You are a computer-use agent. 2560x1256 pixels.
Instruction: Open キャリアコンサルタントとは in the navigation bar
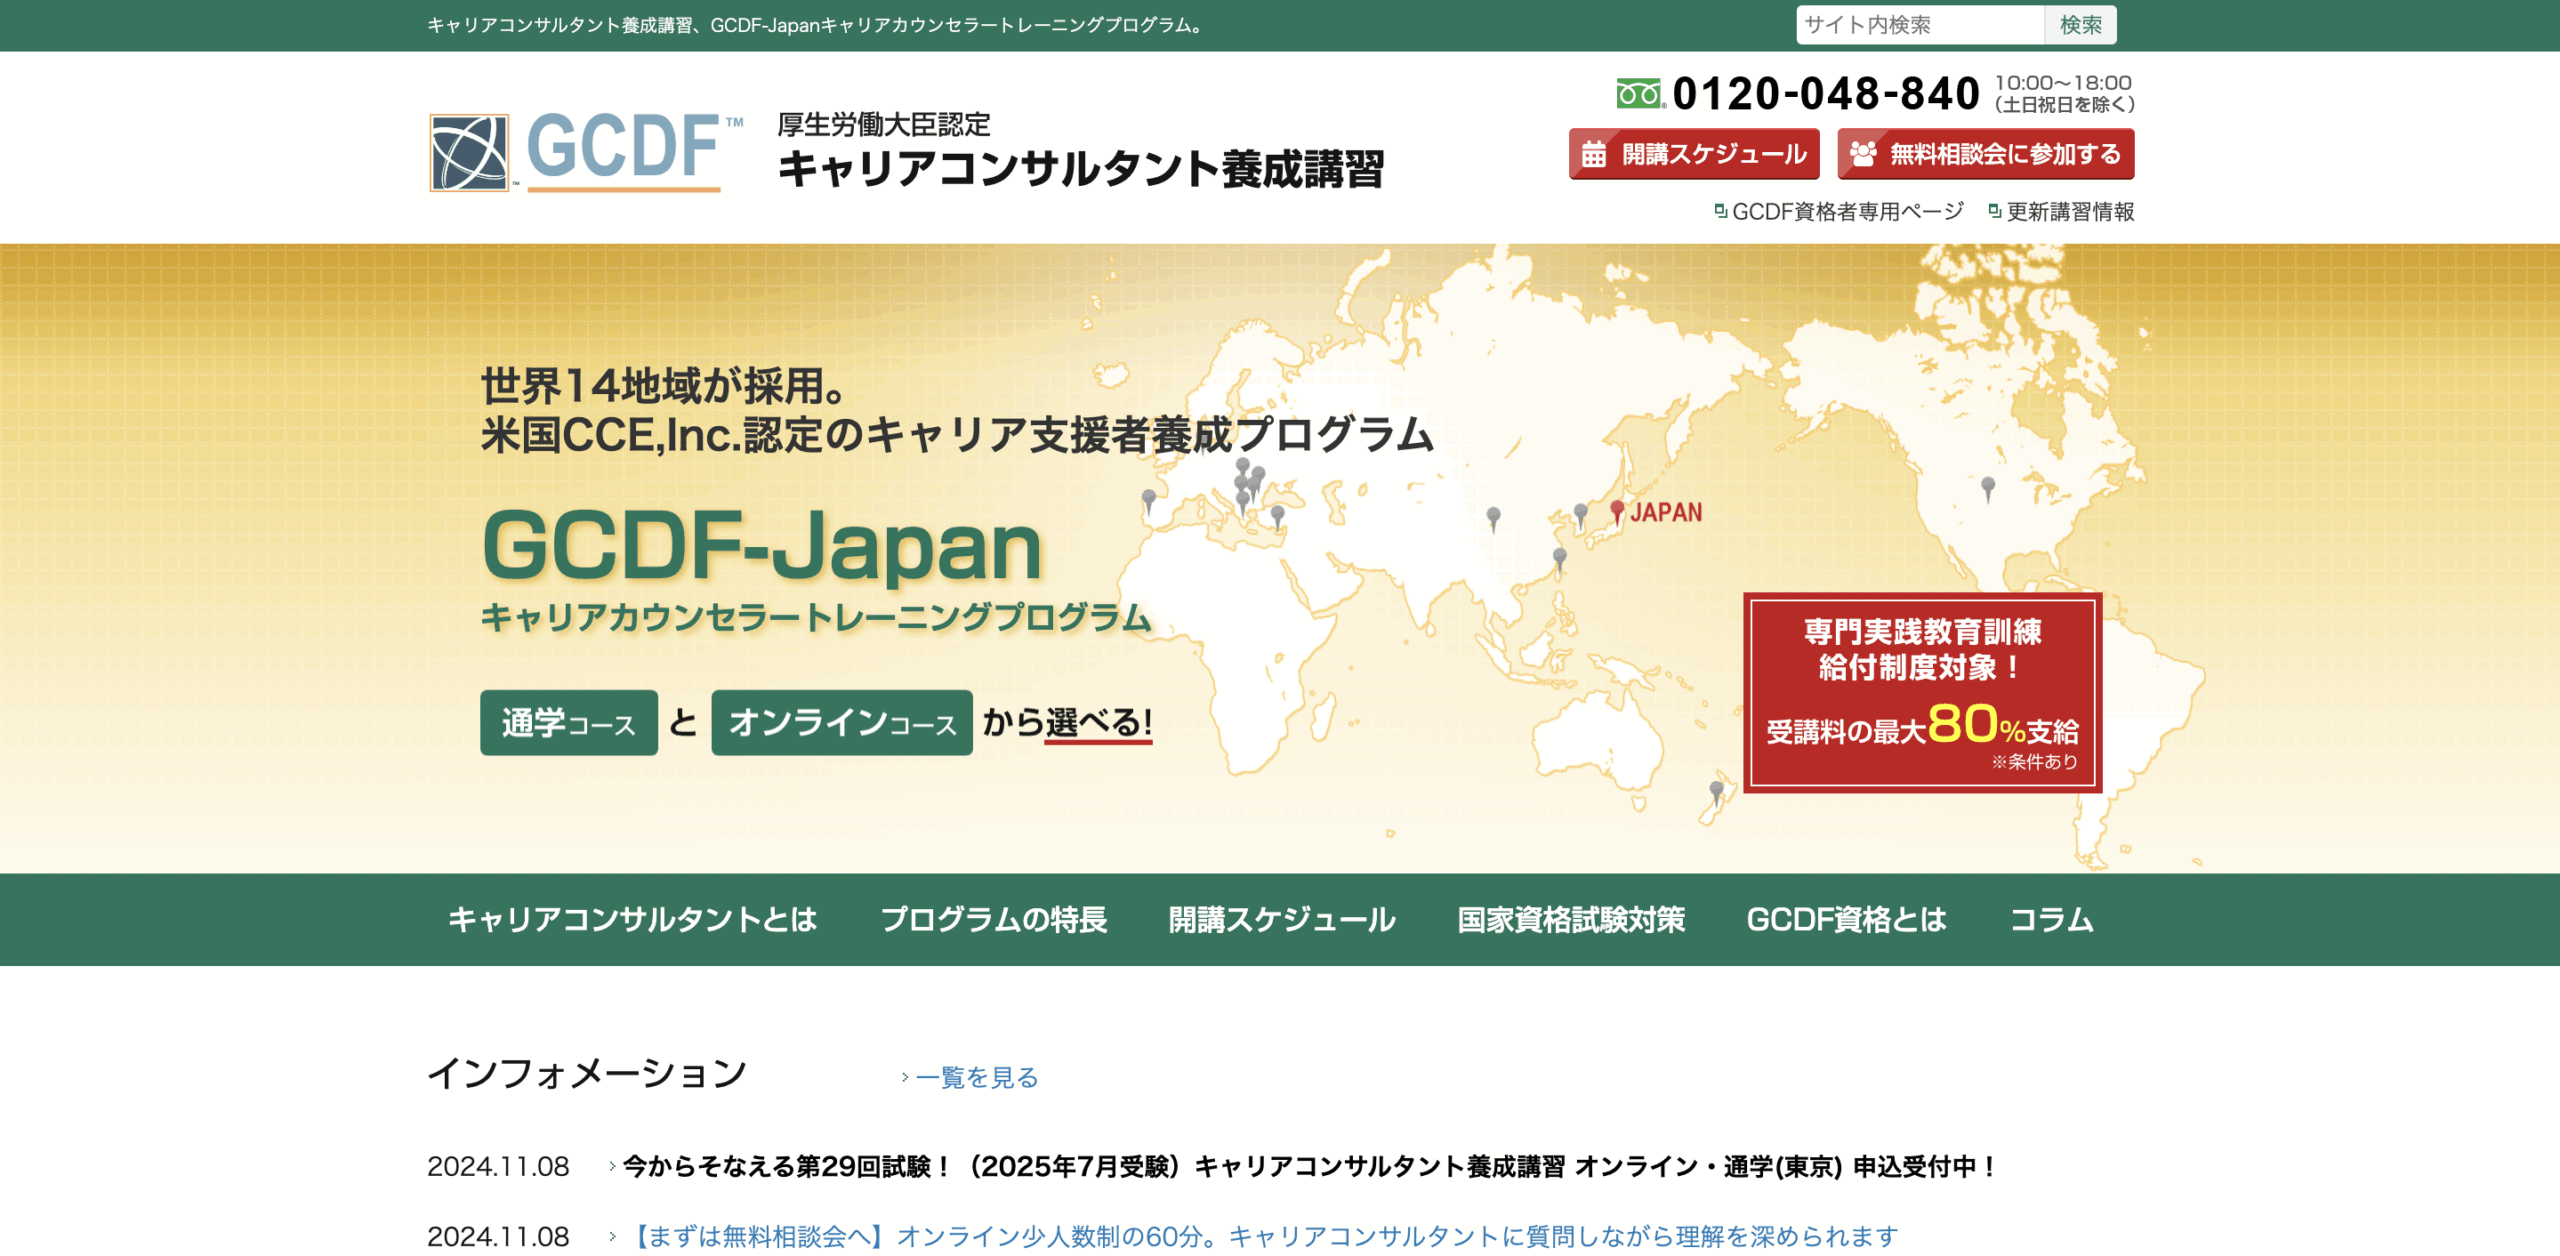pos(632,919)
